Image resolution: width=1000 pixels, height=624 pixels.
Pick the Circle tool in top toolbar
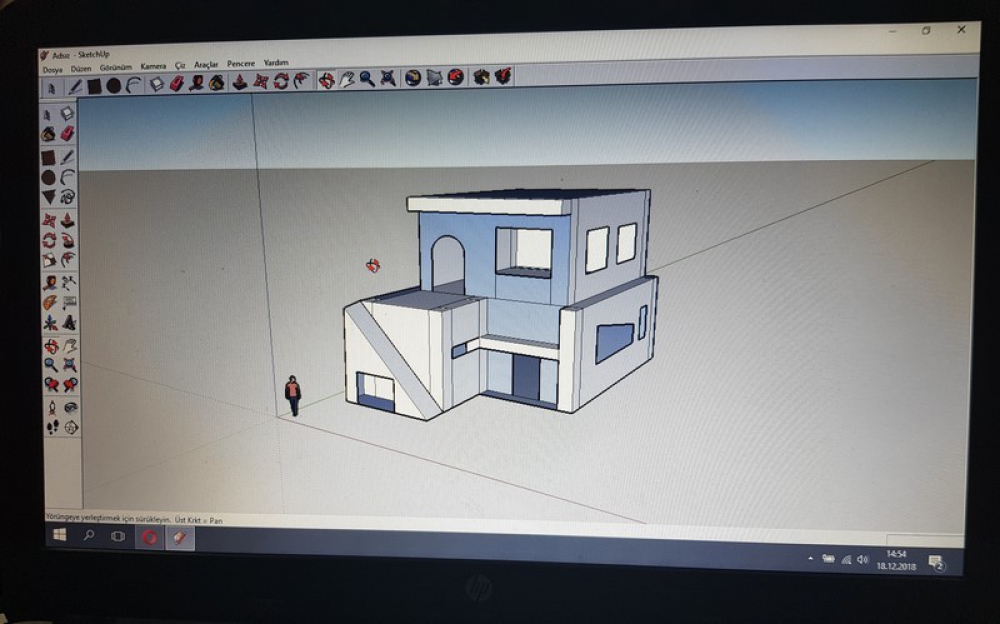[114, 85]
